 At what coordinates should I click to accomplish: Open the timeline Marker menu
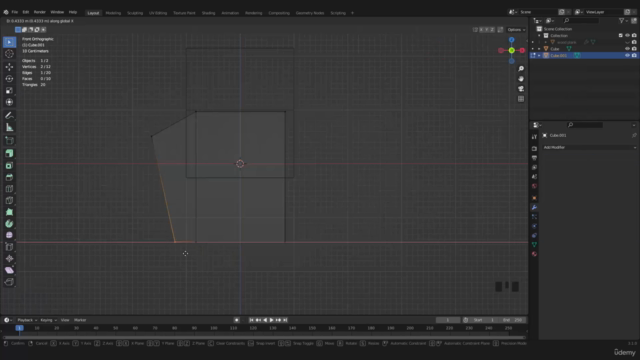tap(80, 320)
